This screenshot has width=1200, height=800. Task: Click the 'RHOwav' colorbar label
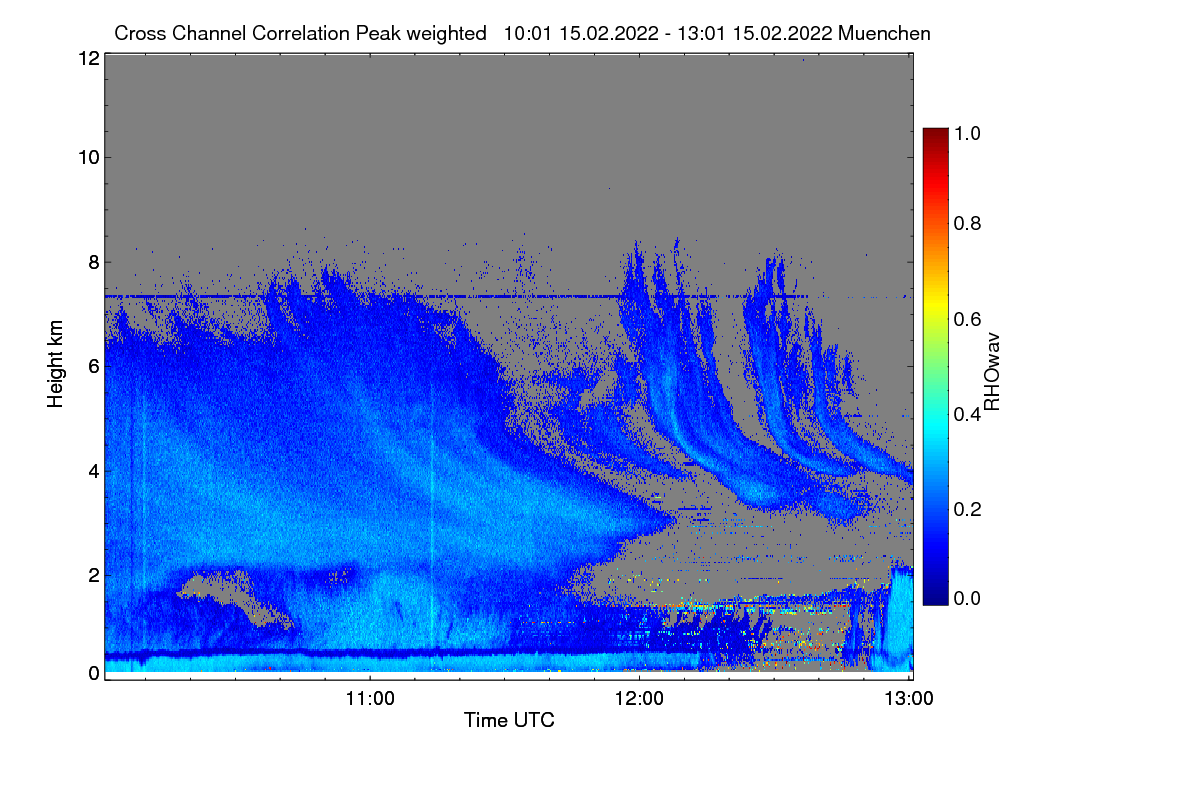[991, 372]
